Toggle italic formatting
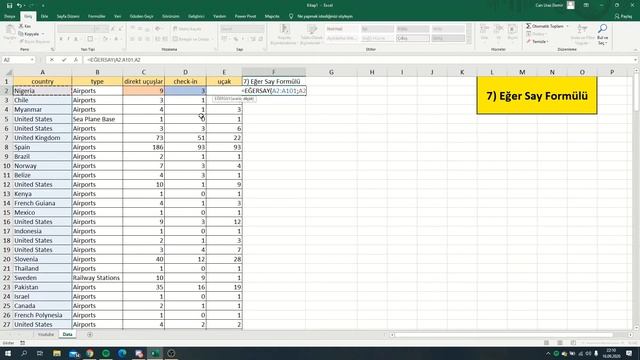This screenshot has width=640, height=360. click(68, 39)
